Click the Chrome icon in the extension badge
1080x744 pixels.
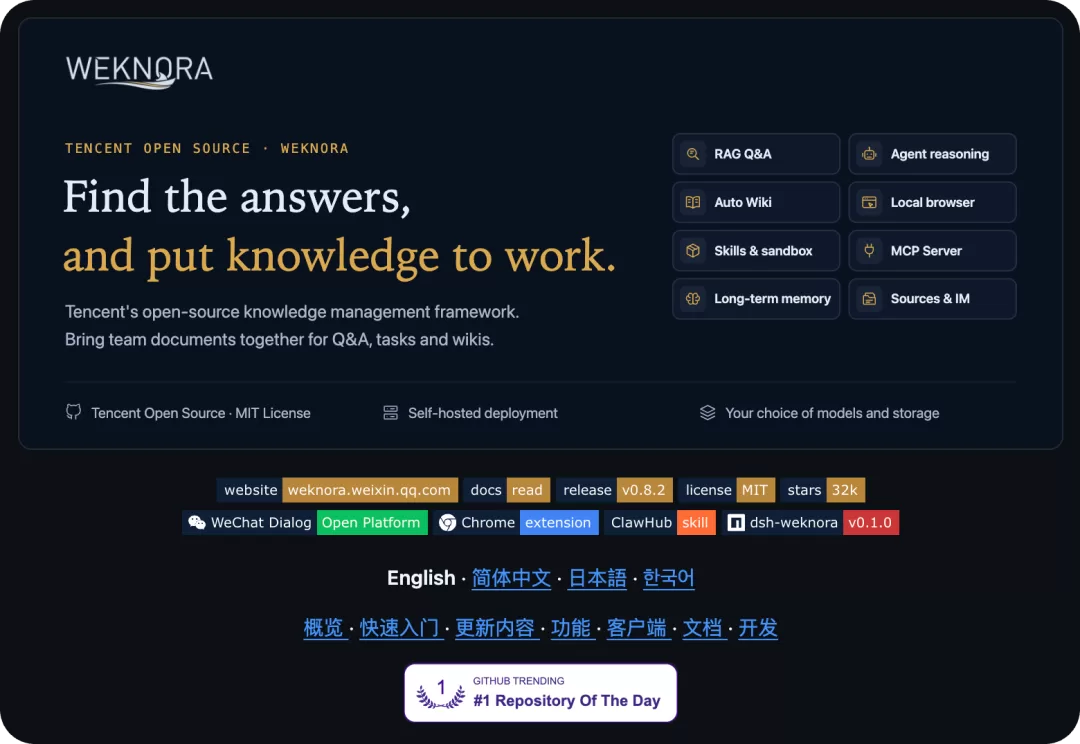coord(448,523)
